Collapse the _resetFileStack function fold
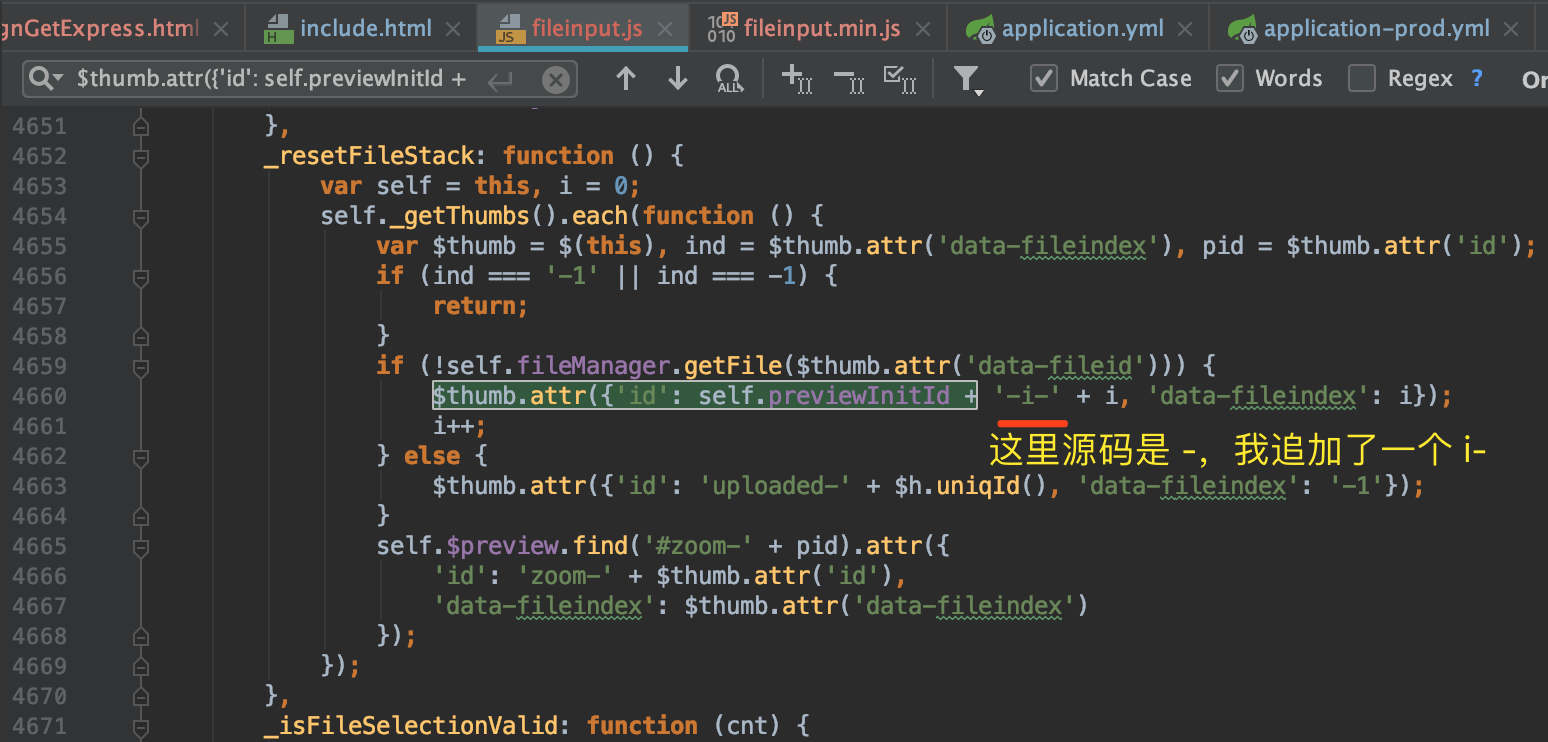Screen dimensions: 1548x742 [x=140, y=155]
